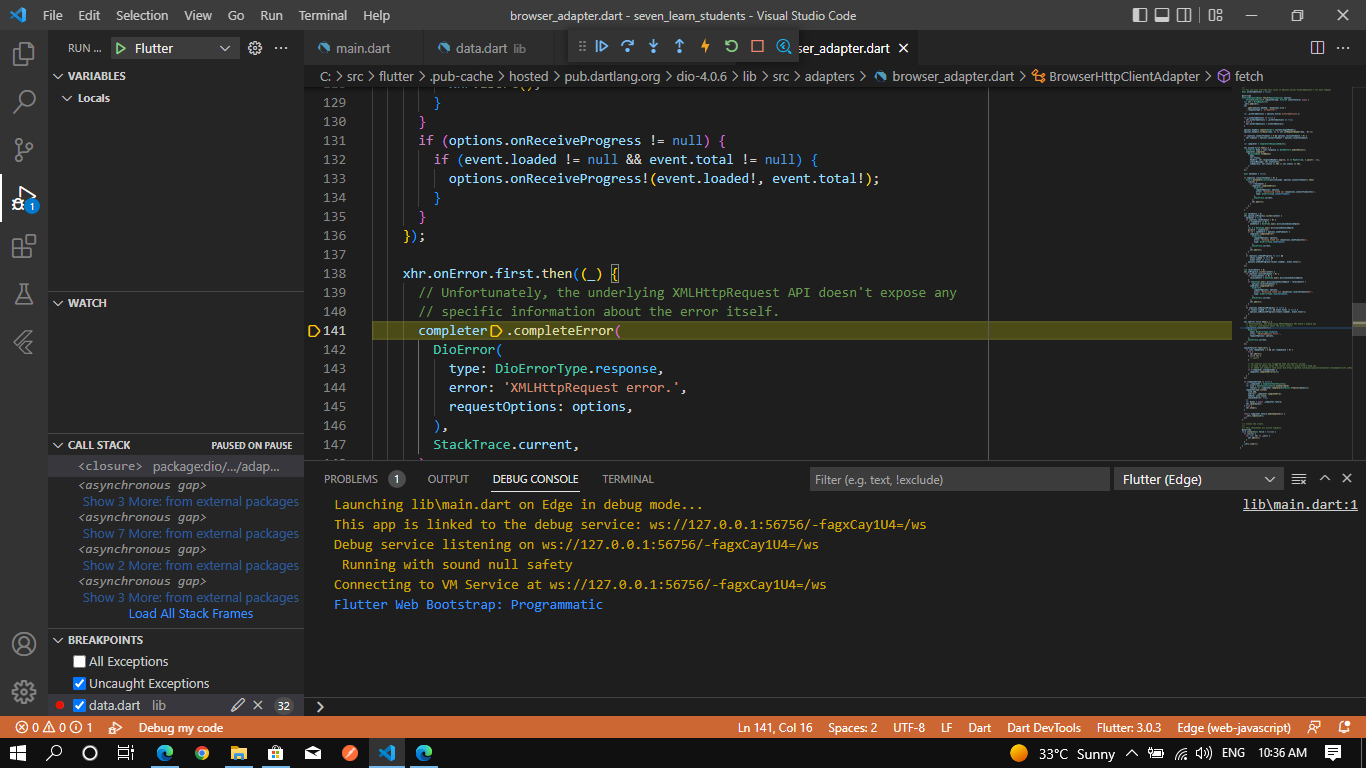Close the browser_adapter.dart tab
This screenshot has width=1366, height=768.
point(903,48)
